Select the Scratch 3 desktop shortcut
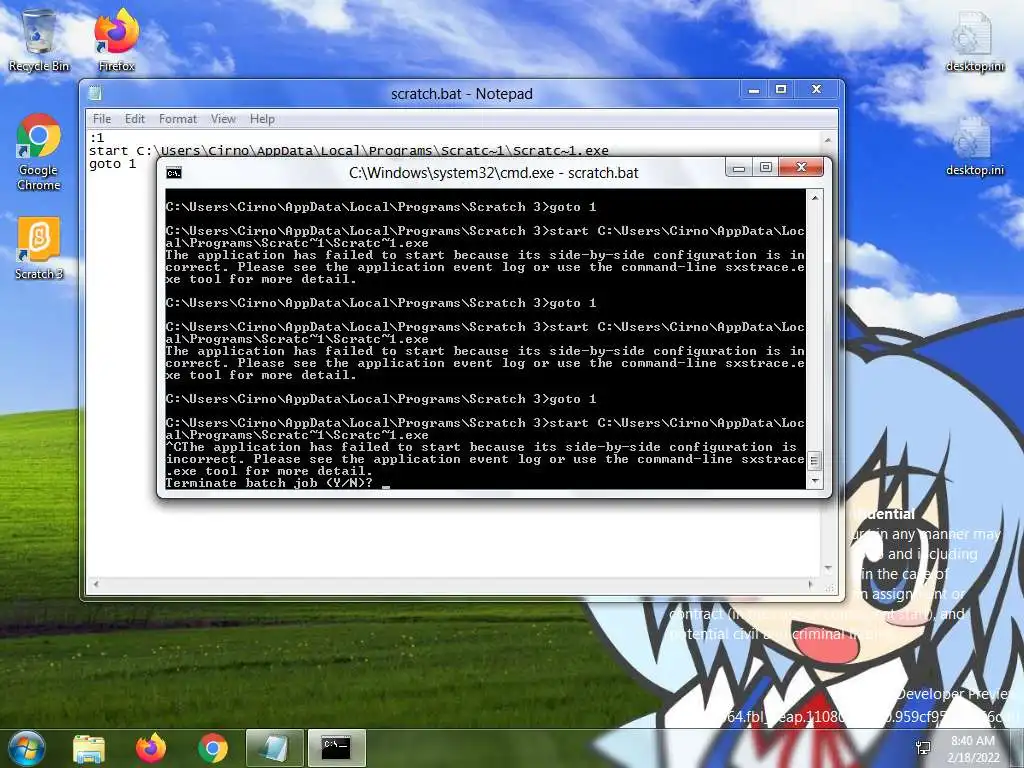This screenshot has height=768, width=1024. tap(39, 248)
